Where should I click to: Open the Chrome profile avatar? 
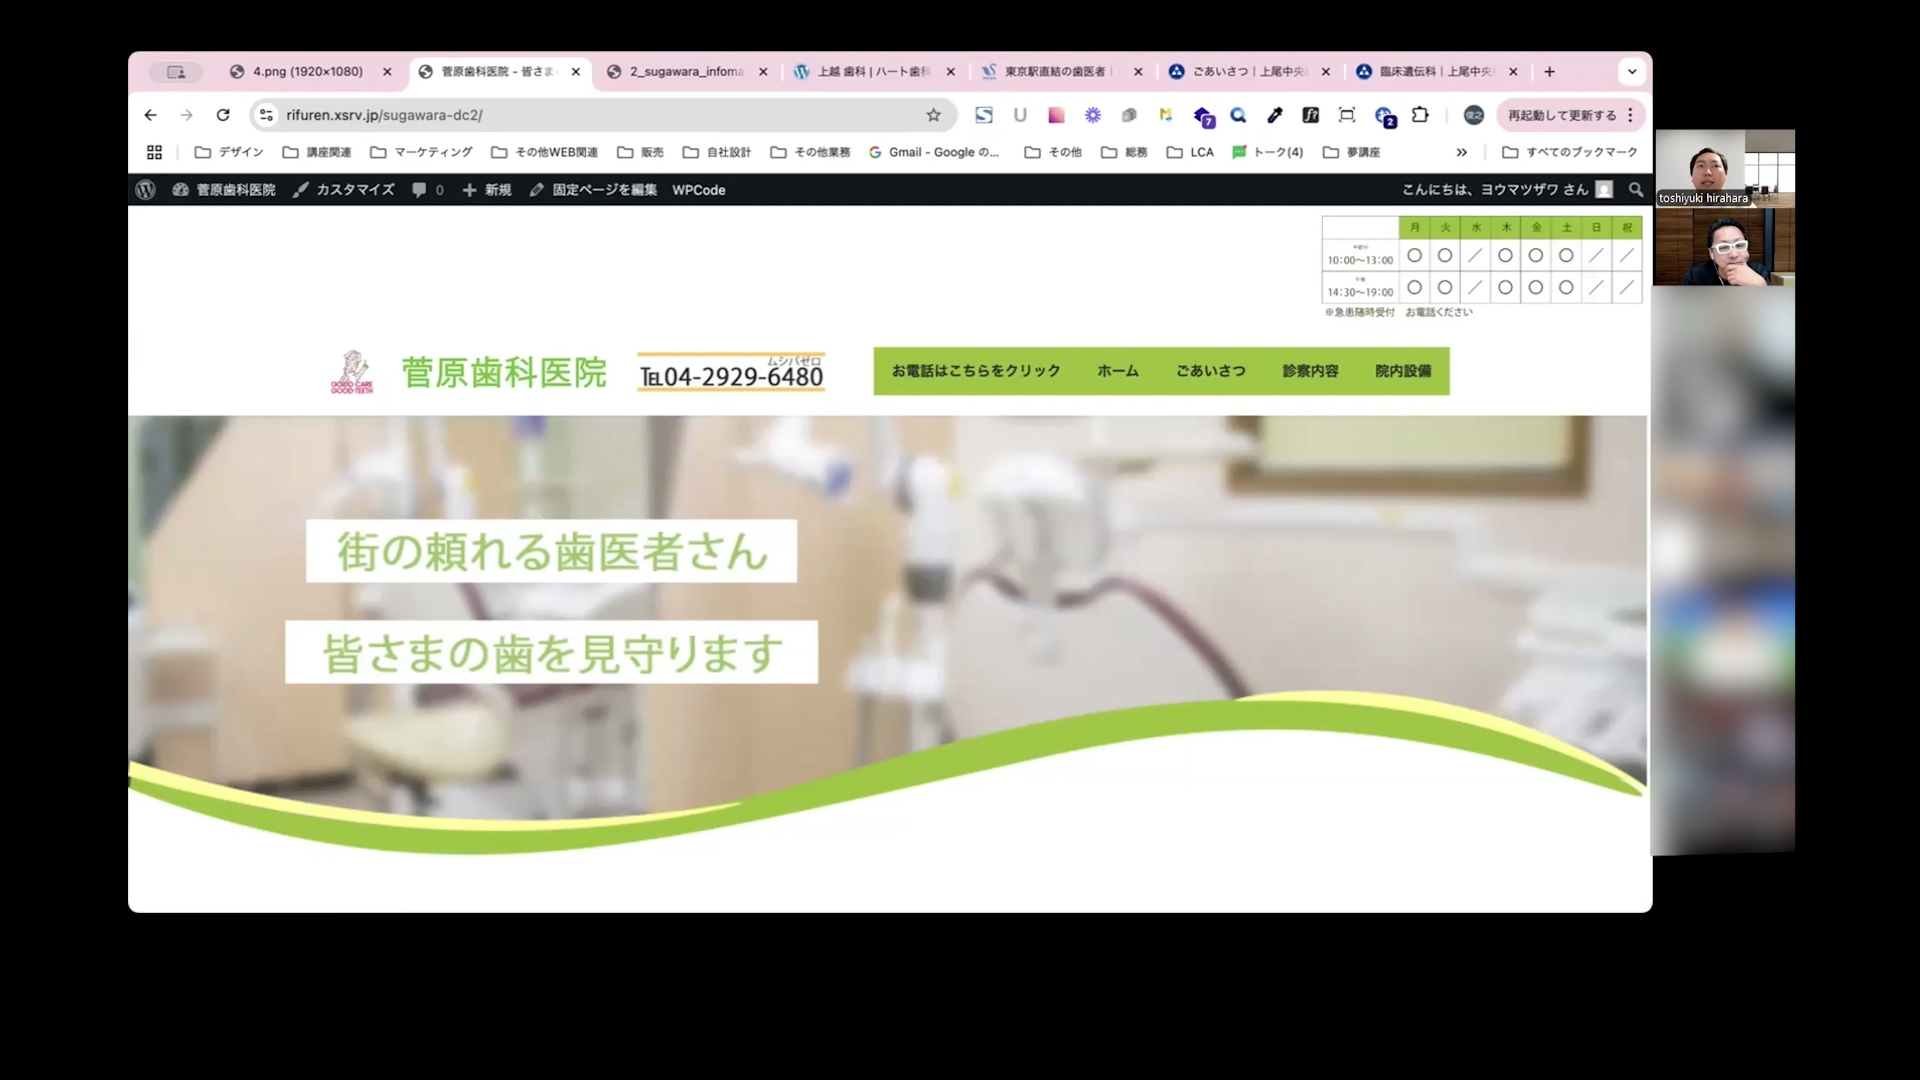[x=1474, y=115]
